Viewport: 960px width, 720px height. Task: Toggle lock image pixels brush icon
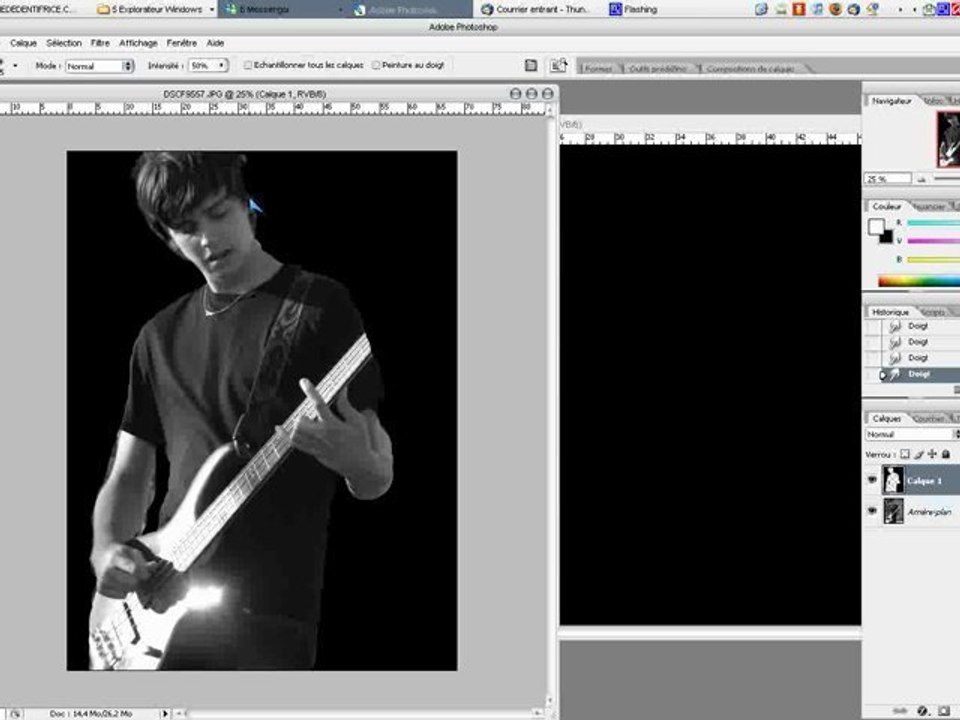[x=918, y=454]
